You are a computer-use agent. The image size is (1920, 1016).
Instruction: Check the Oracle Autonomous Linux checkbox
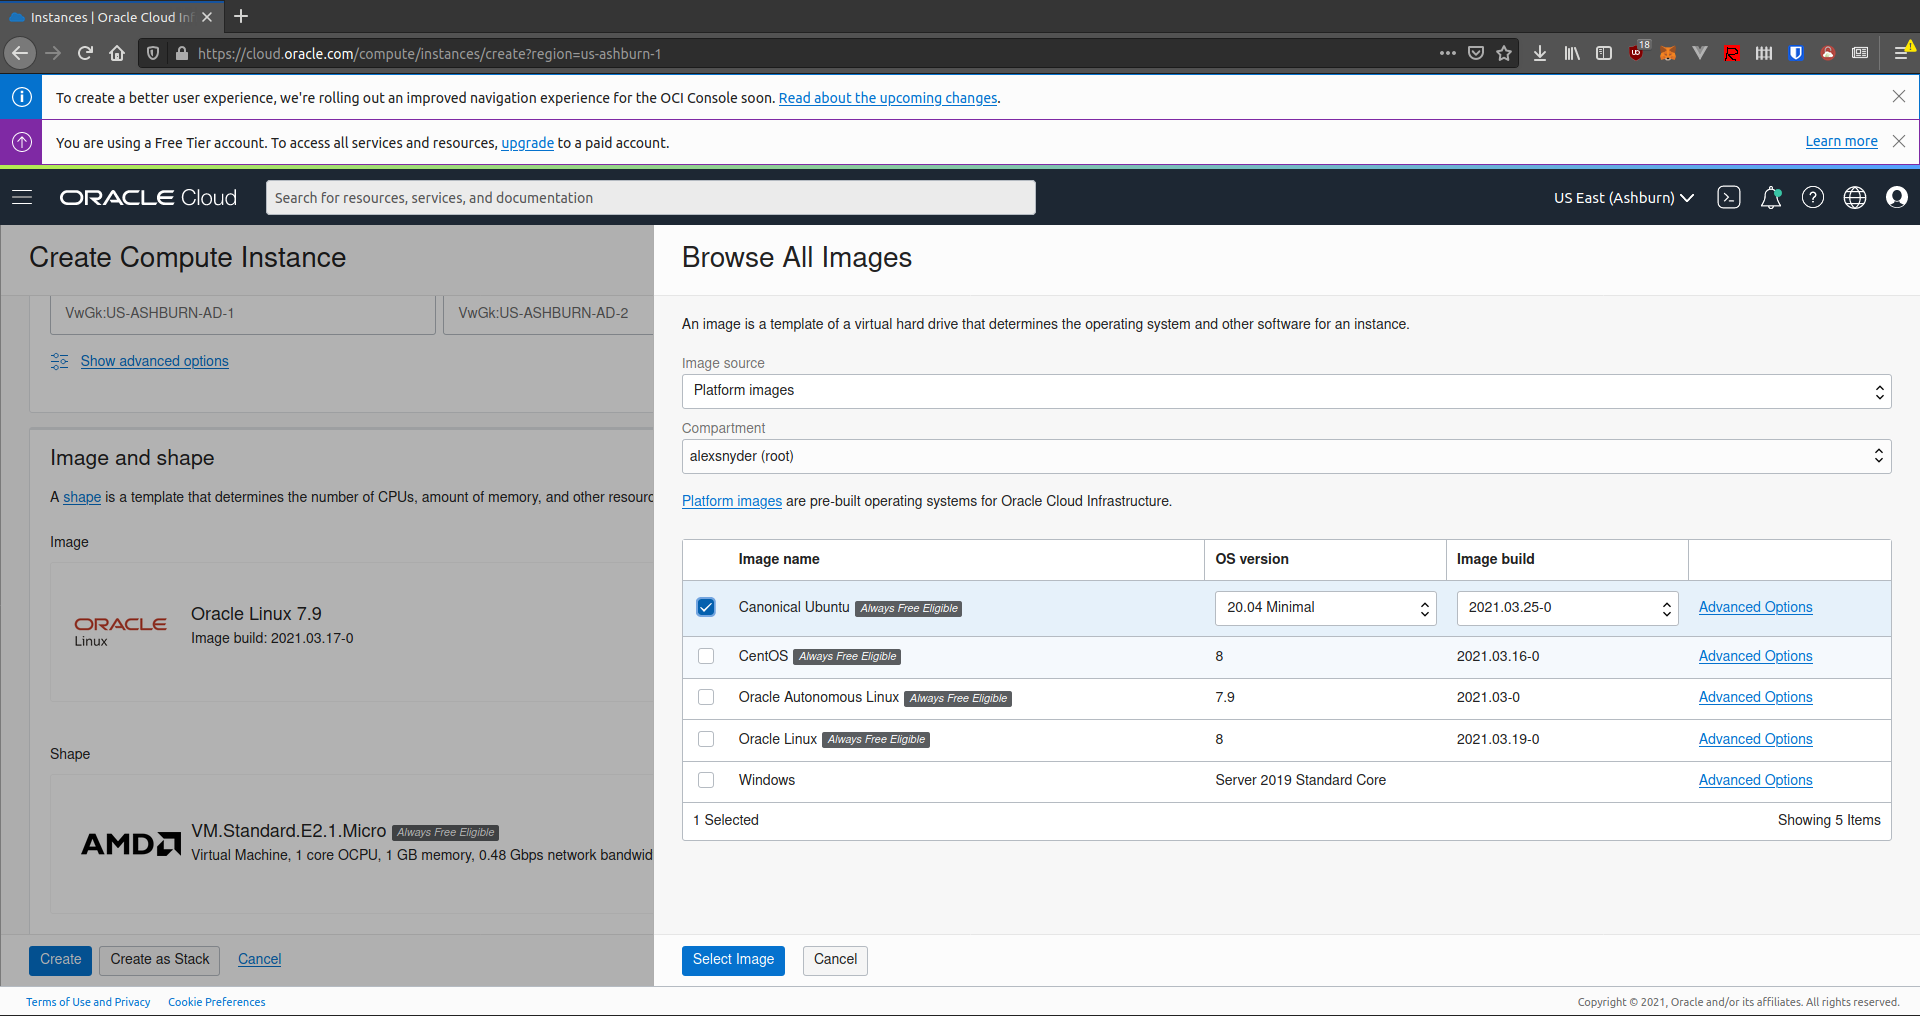[x=706, y=697]
